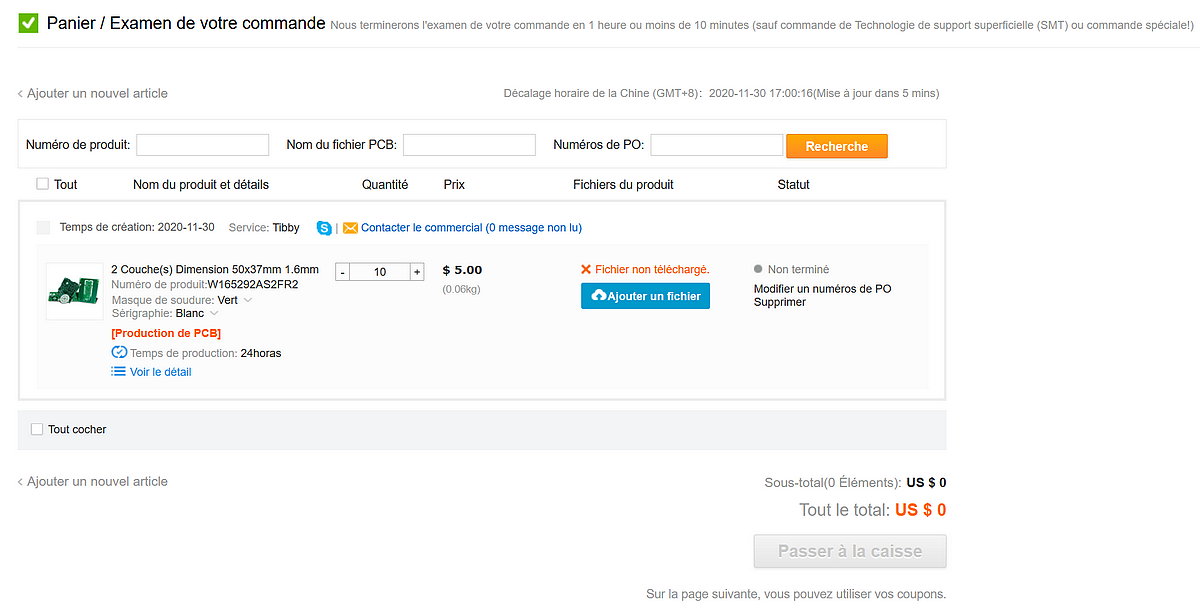Viewport: 1200px width, 616px height.
Task: Focus the 'Numéro de produit' search field
Action: (203, 145)
